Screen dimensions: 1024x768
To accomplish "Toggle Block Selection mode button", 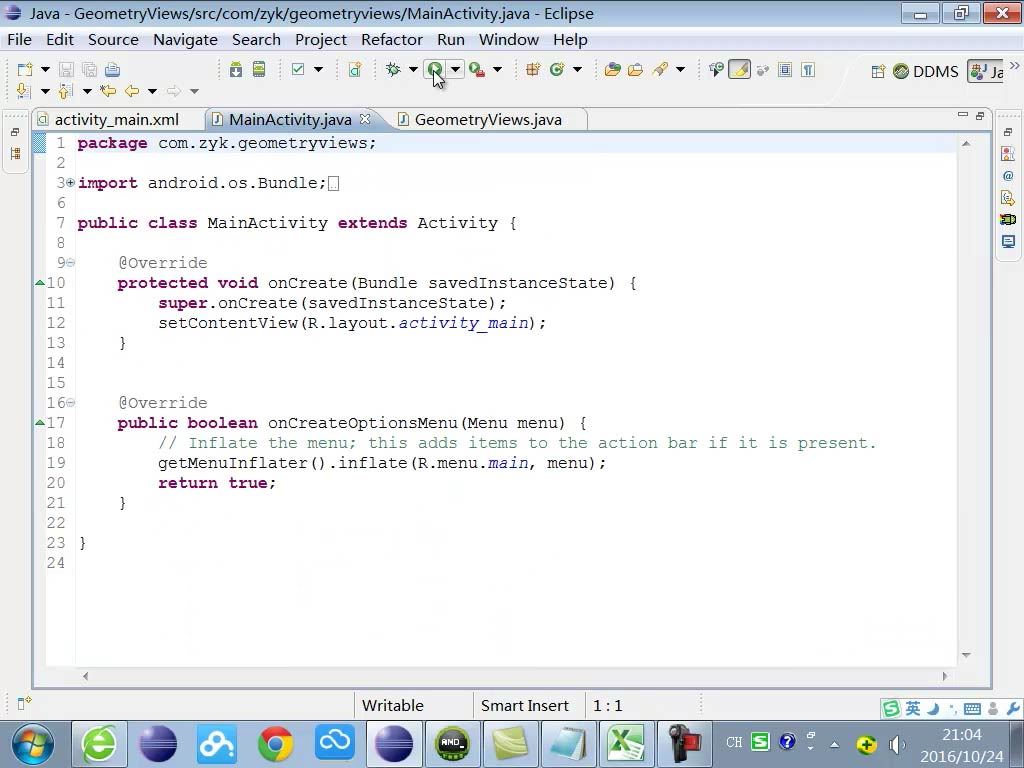I will point(785,70).
